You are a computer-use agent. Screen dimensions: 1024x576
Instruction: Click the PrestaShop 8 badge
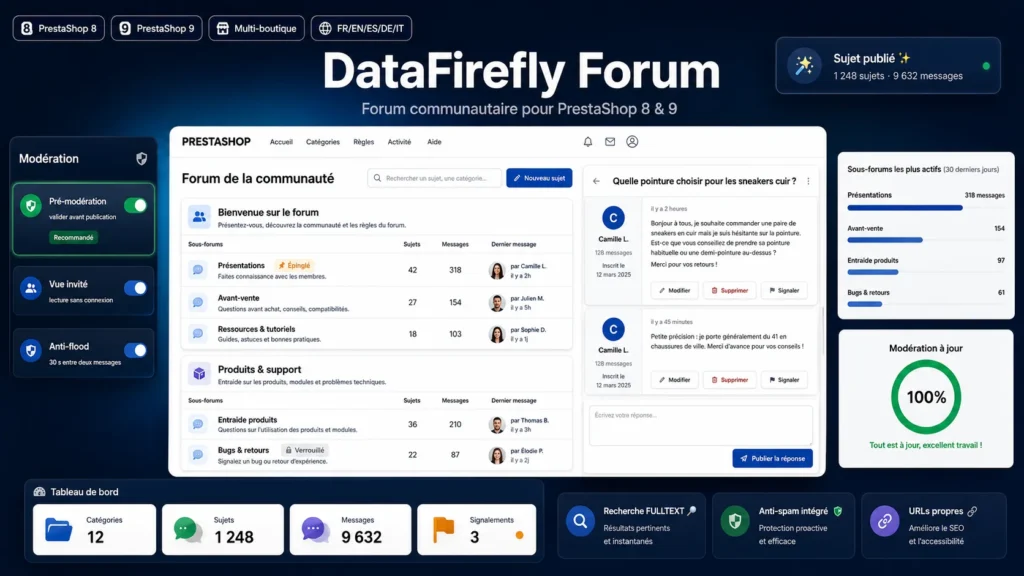[x=59, y=28]
